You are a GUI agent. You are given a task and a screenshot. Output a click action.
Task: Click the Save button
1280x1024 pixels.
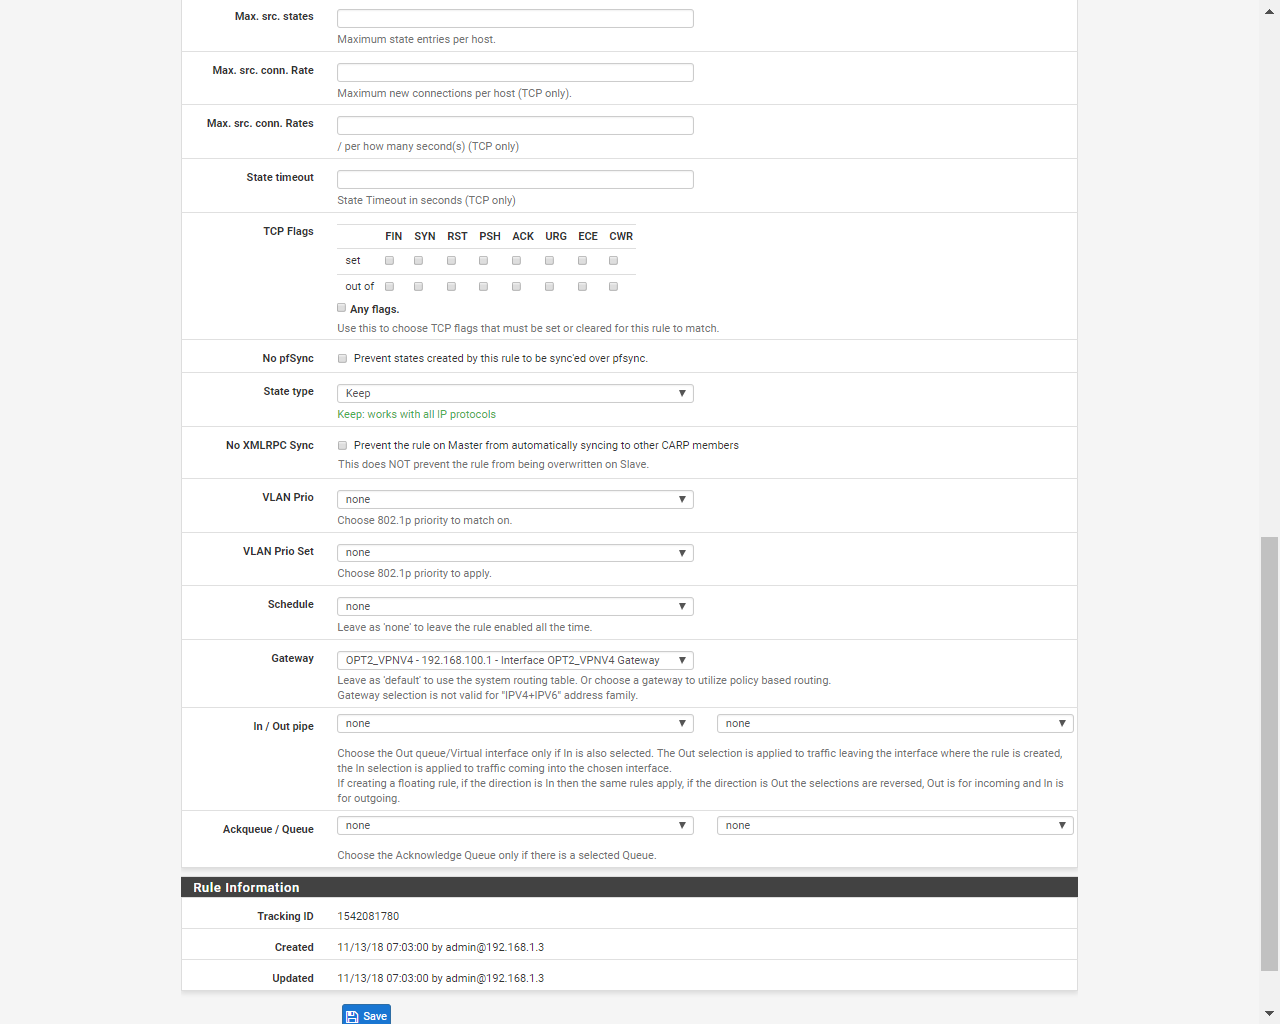coord(366,1015)
